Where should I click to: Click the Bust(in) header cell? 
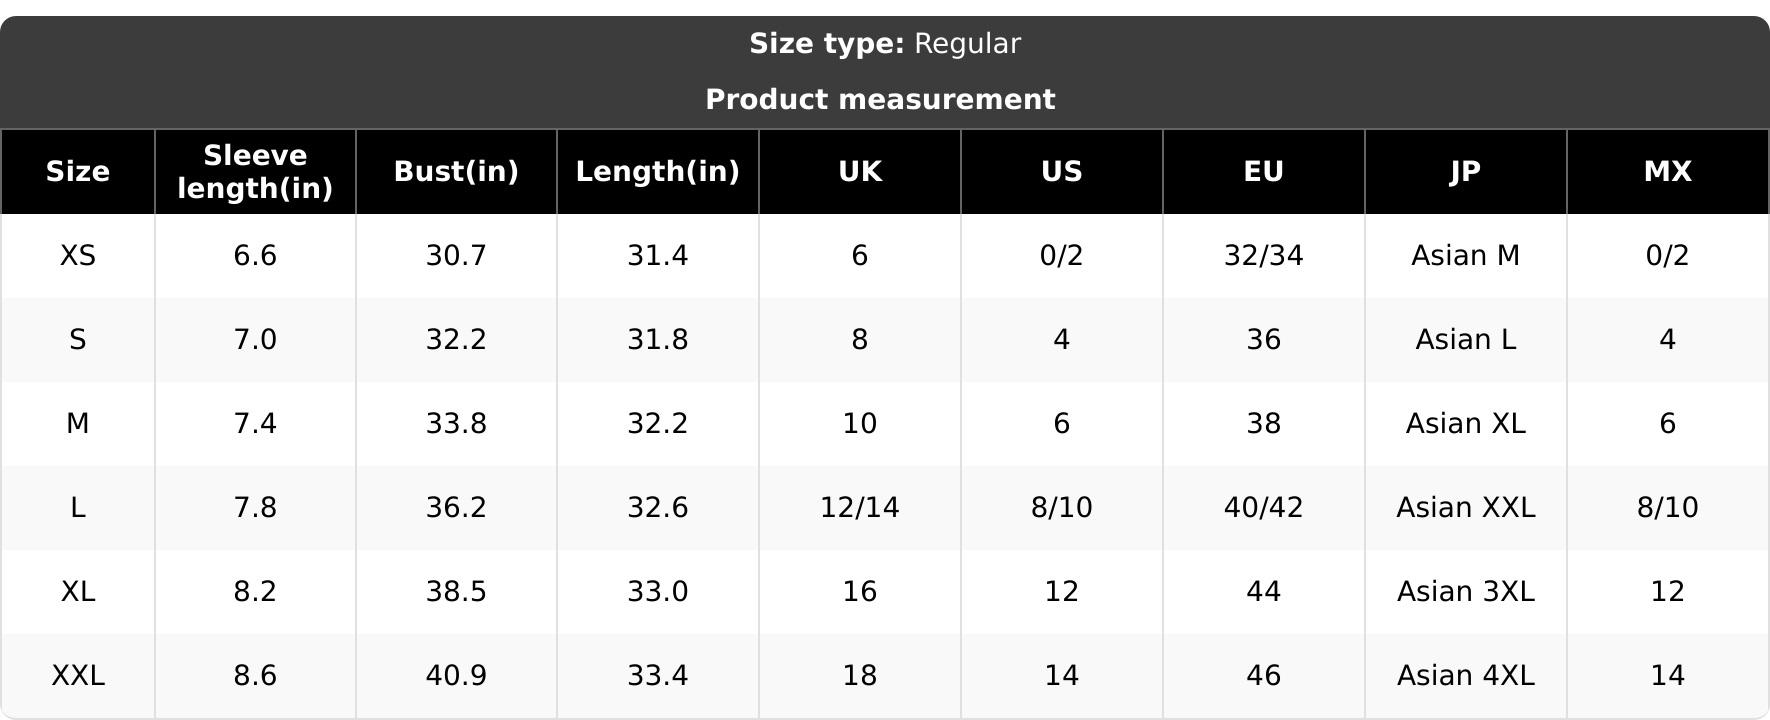456,172
